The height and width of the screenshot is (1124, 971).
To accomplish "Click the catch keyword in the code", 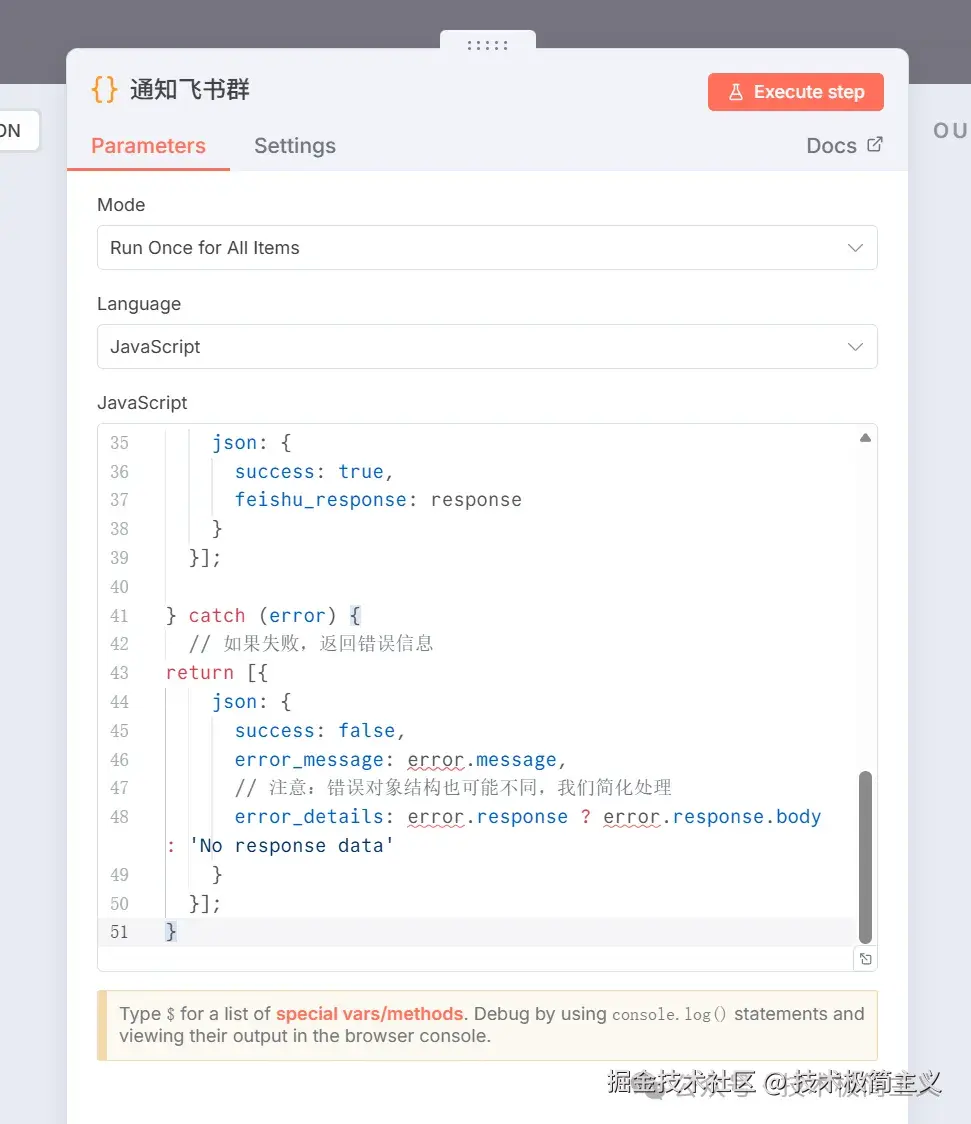I will coord(216,616).
